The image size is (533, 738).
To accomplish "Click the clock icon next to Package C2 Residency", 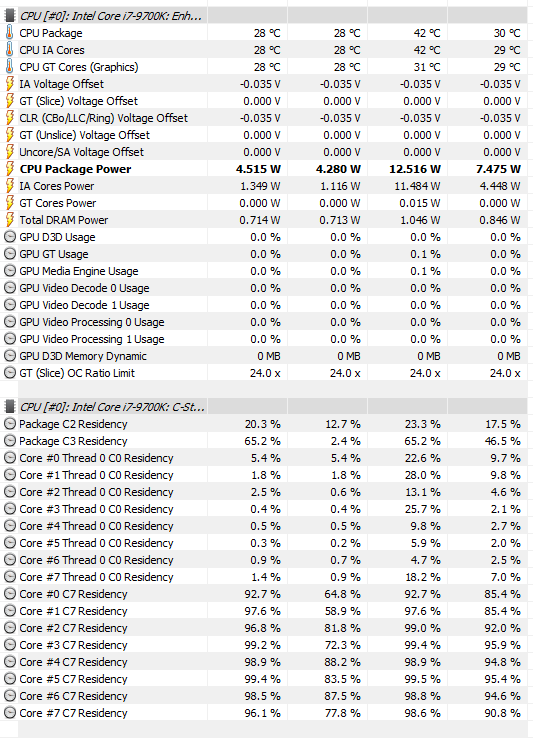I will point(9,424).
